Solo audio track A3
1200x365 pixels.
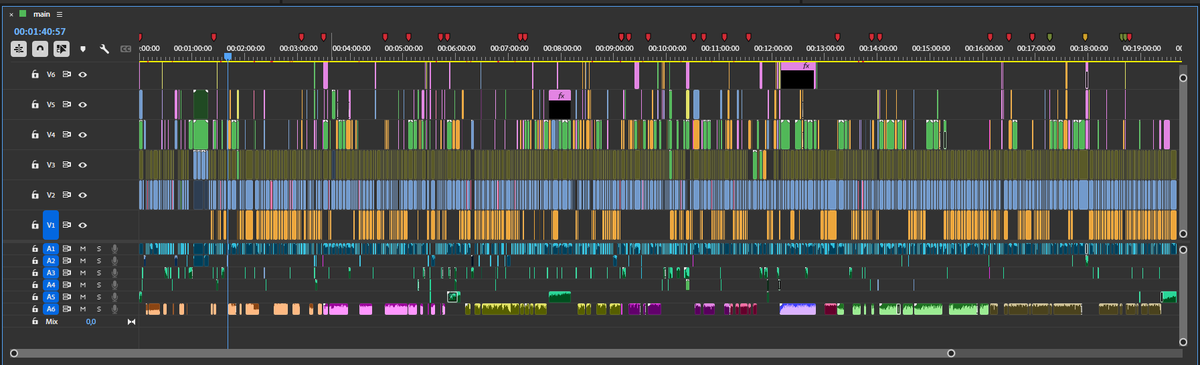tap(99, 272)
